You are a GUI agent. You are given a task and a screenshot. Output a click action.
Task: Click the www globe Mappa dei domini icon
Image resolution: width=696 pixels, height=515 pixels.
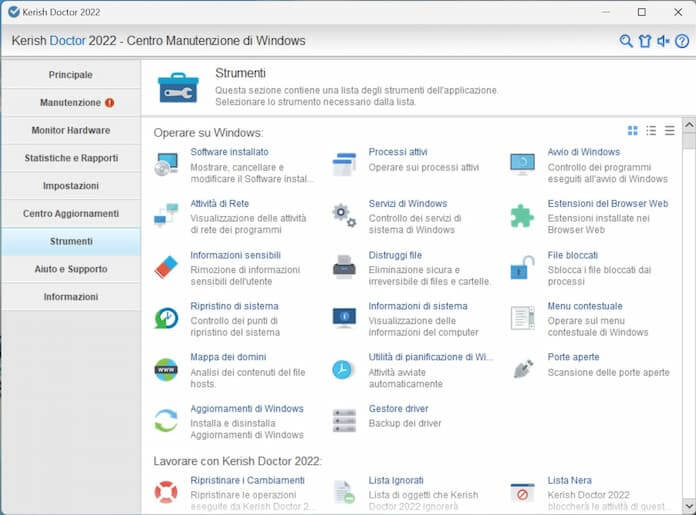tap(166, 369)
